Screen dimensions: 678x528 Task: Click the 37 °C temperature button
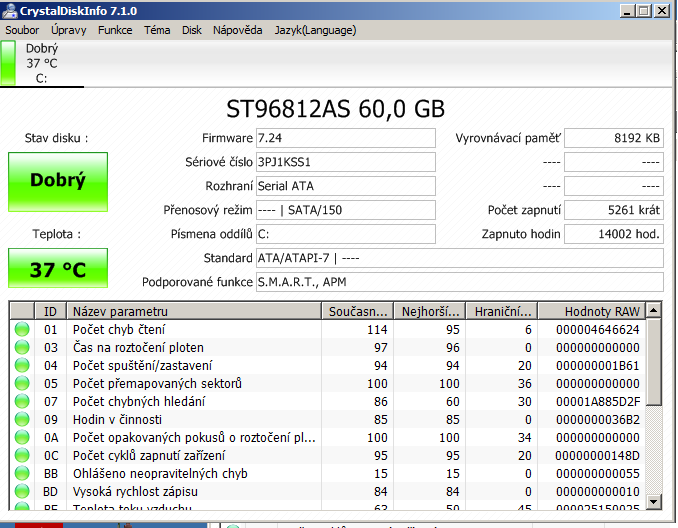(x=57, y=269)
